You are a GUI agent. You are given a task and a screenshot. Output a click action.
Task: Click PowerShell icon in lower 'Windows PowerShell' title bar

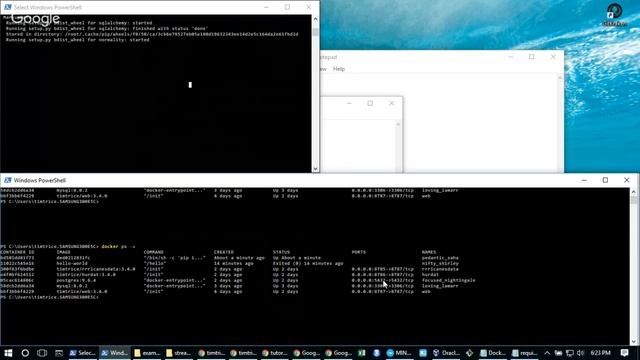[x=7, y=180]
